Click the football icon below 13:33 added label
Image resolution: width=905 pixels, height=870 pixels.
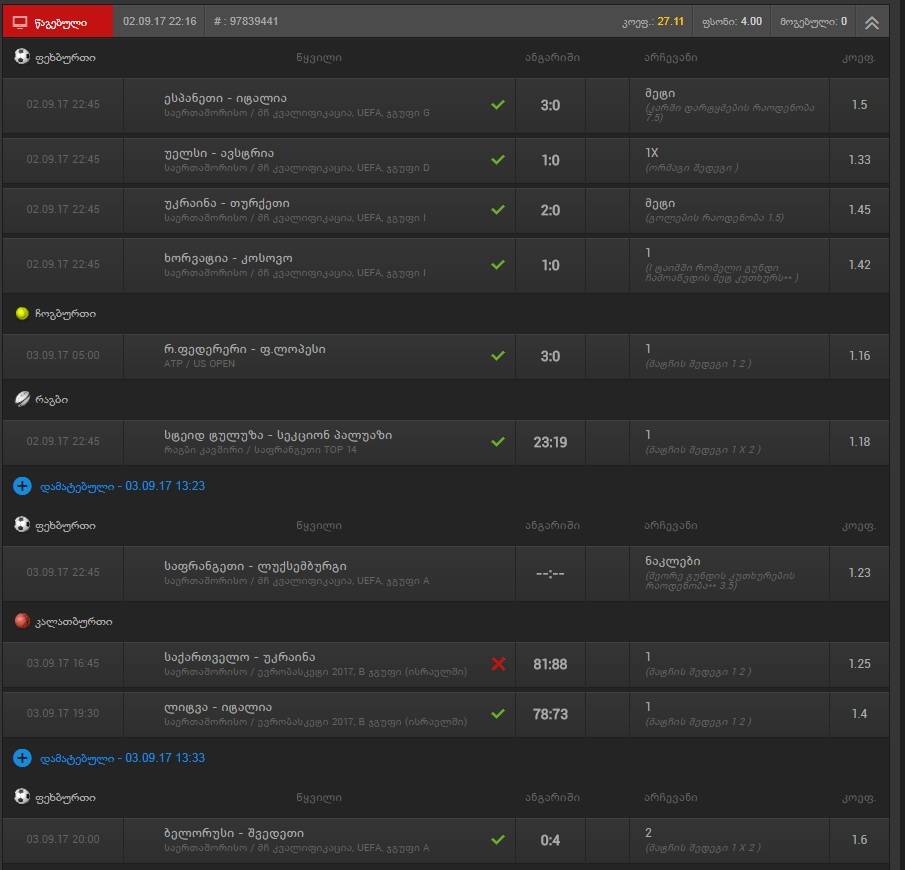pos(22,797)
